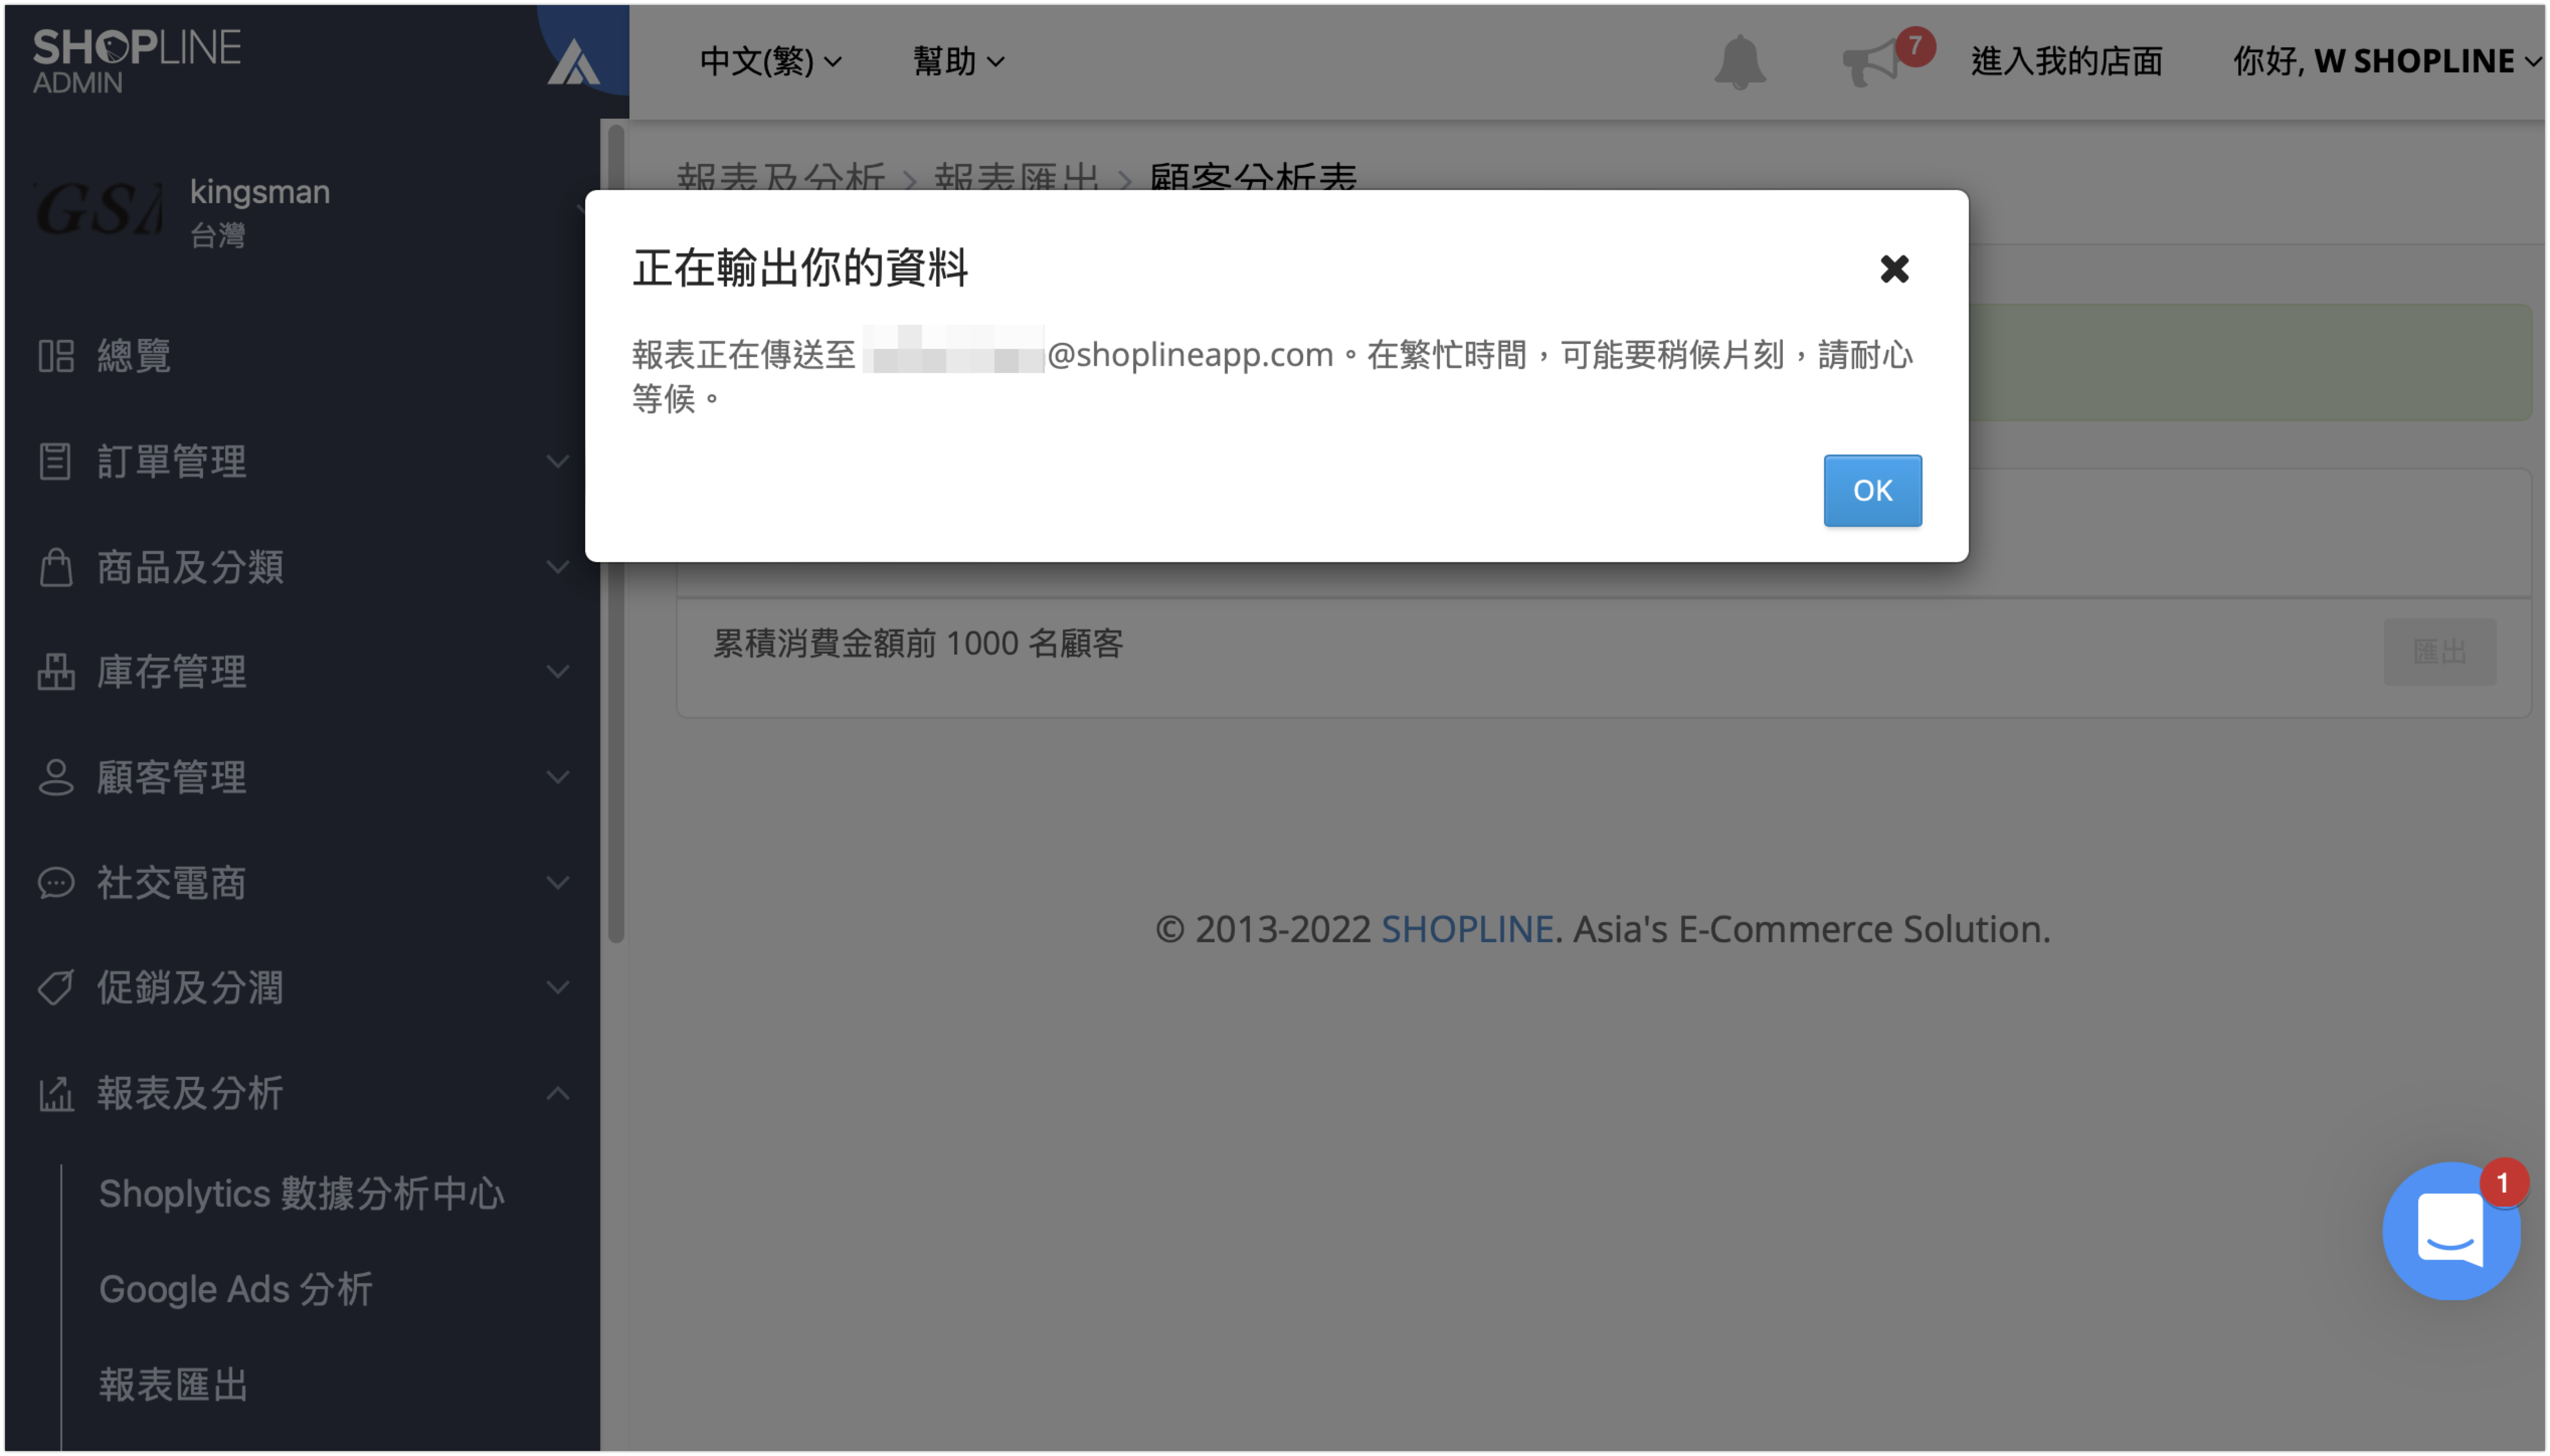
Task: Expand the 社交電商 chevron
Action: [558, 883]
